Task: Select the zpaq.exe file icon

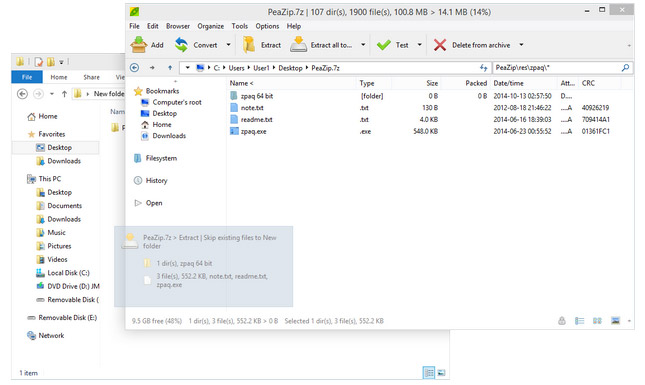Action: (234, 131)
